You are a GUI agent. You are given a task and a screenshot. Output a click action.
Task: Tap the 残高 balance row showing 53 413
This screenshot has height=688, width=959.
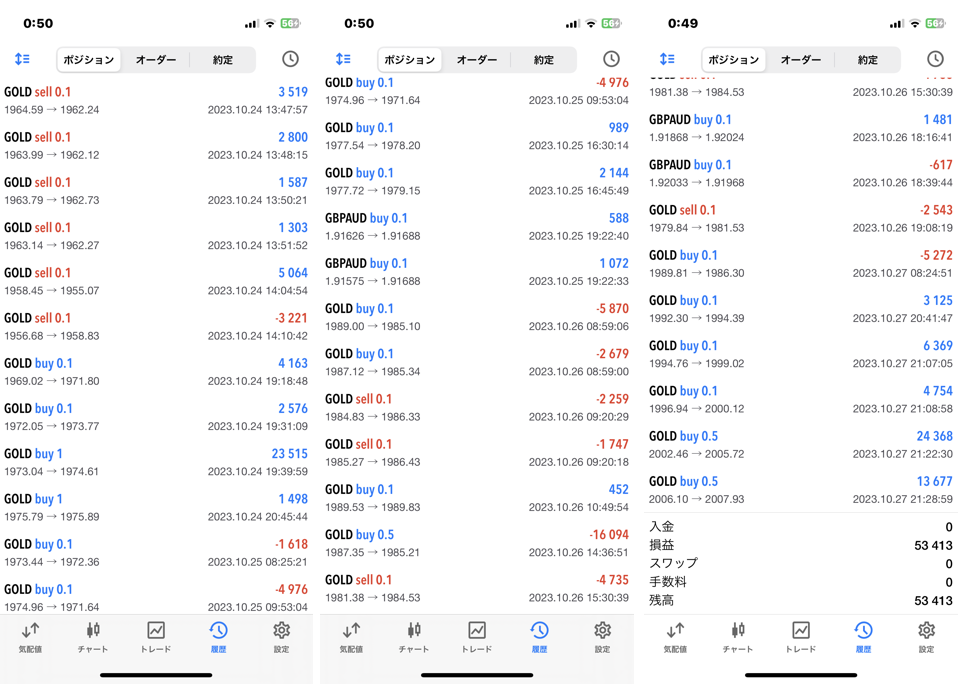point(800,600)
